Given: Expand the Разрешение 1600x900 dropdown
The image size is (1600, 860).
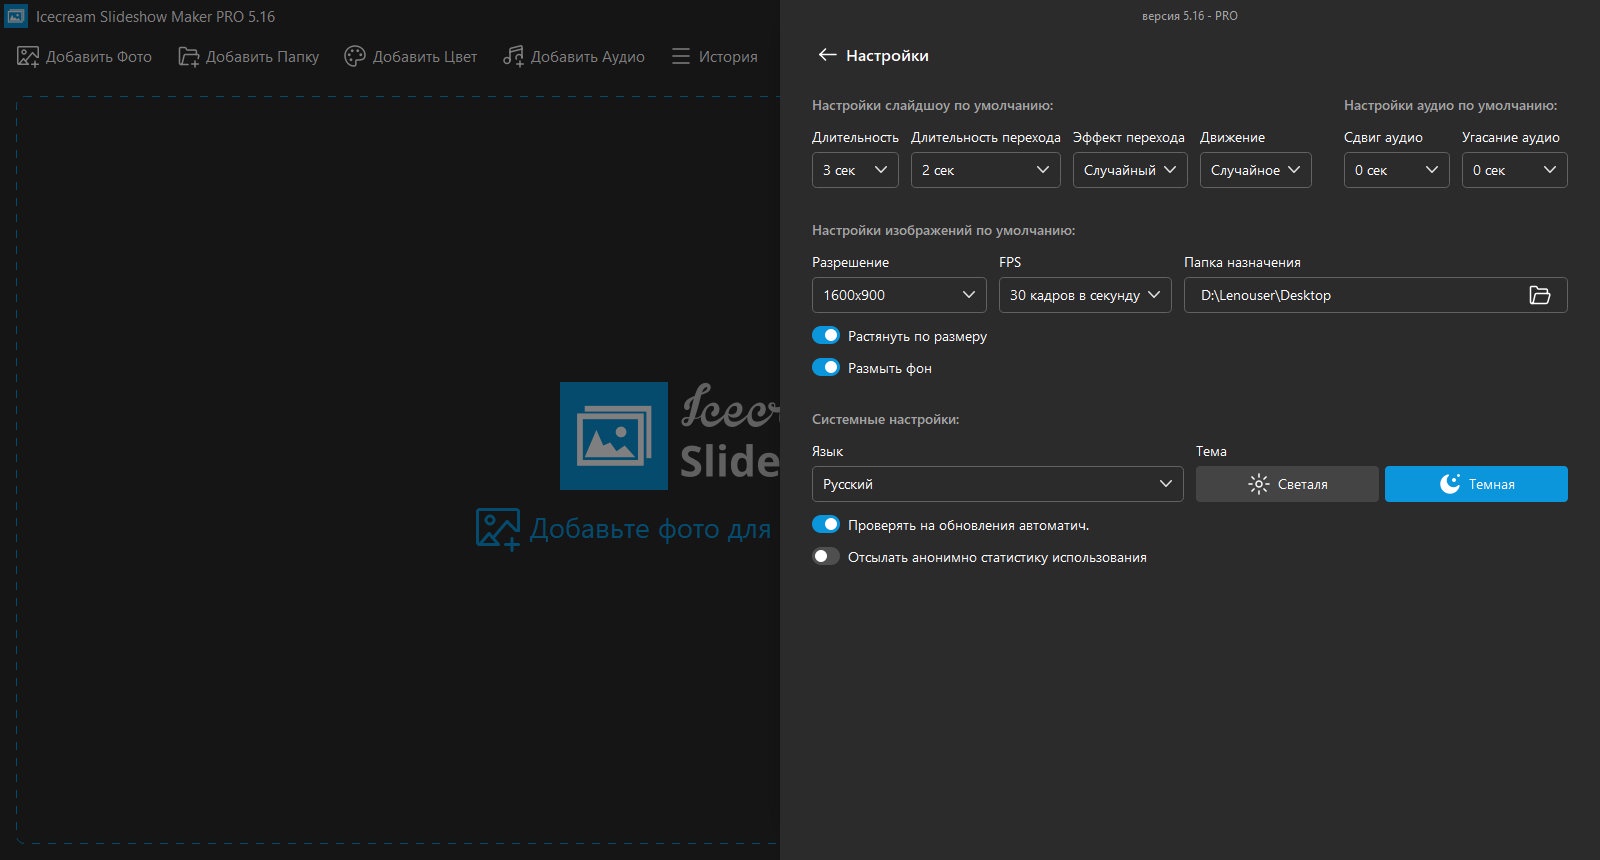Looking at the screenshot, I should [x=899, y=295].
